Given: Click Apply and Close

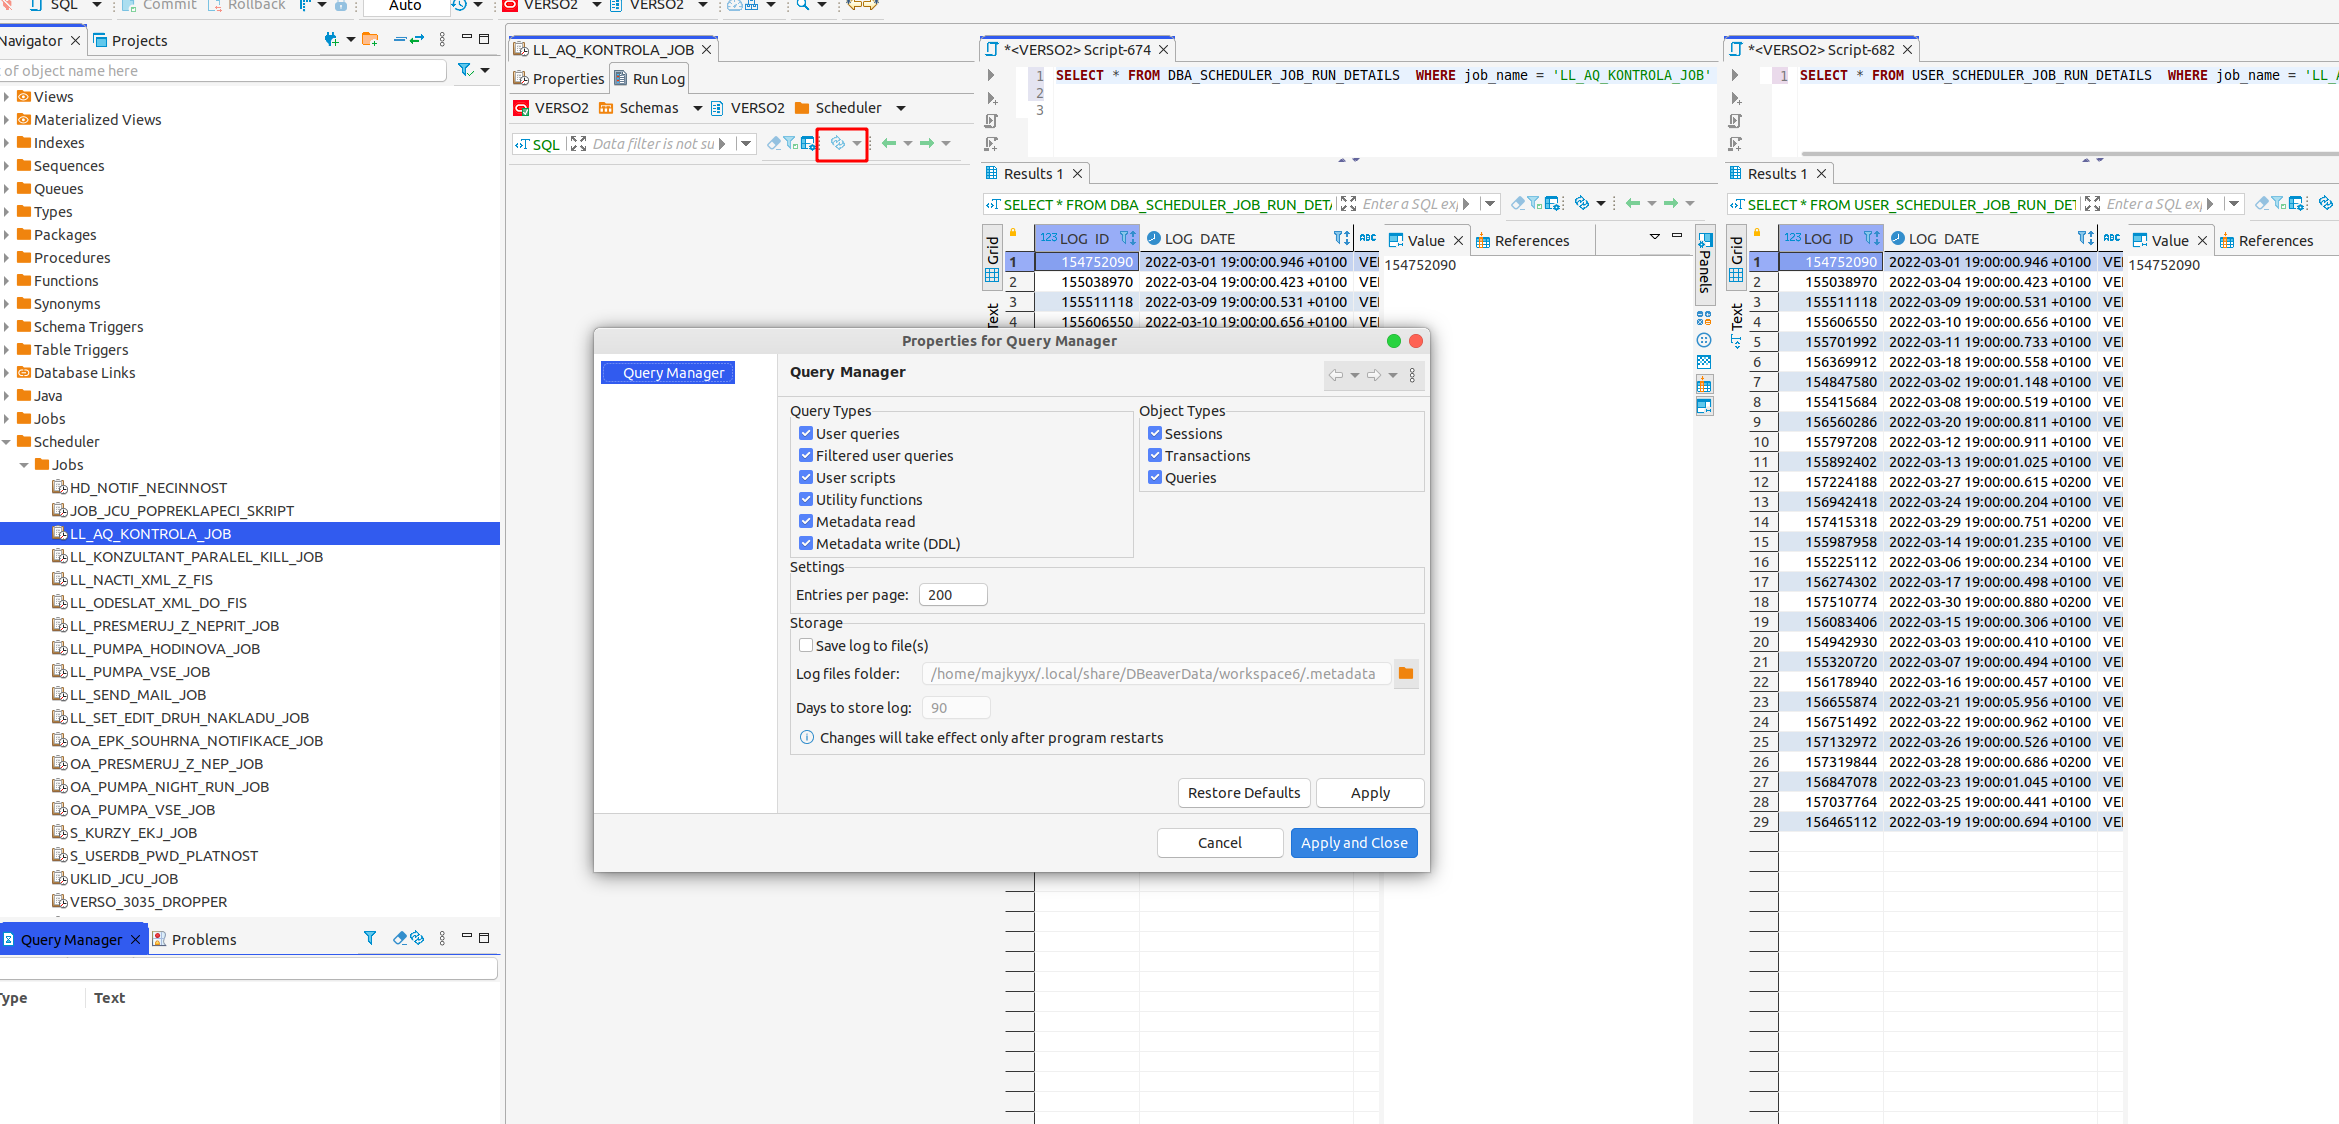Looking at the screenshot, I should [1354, 842].
